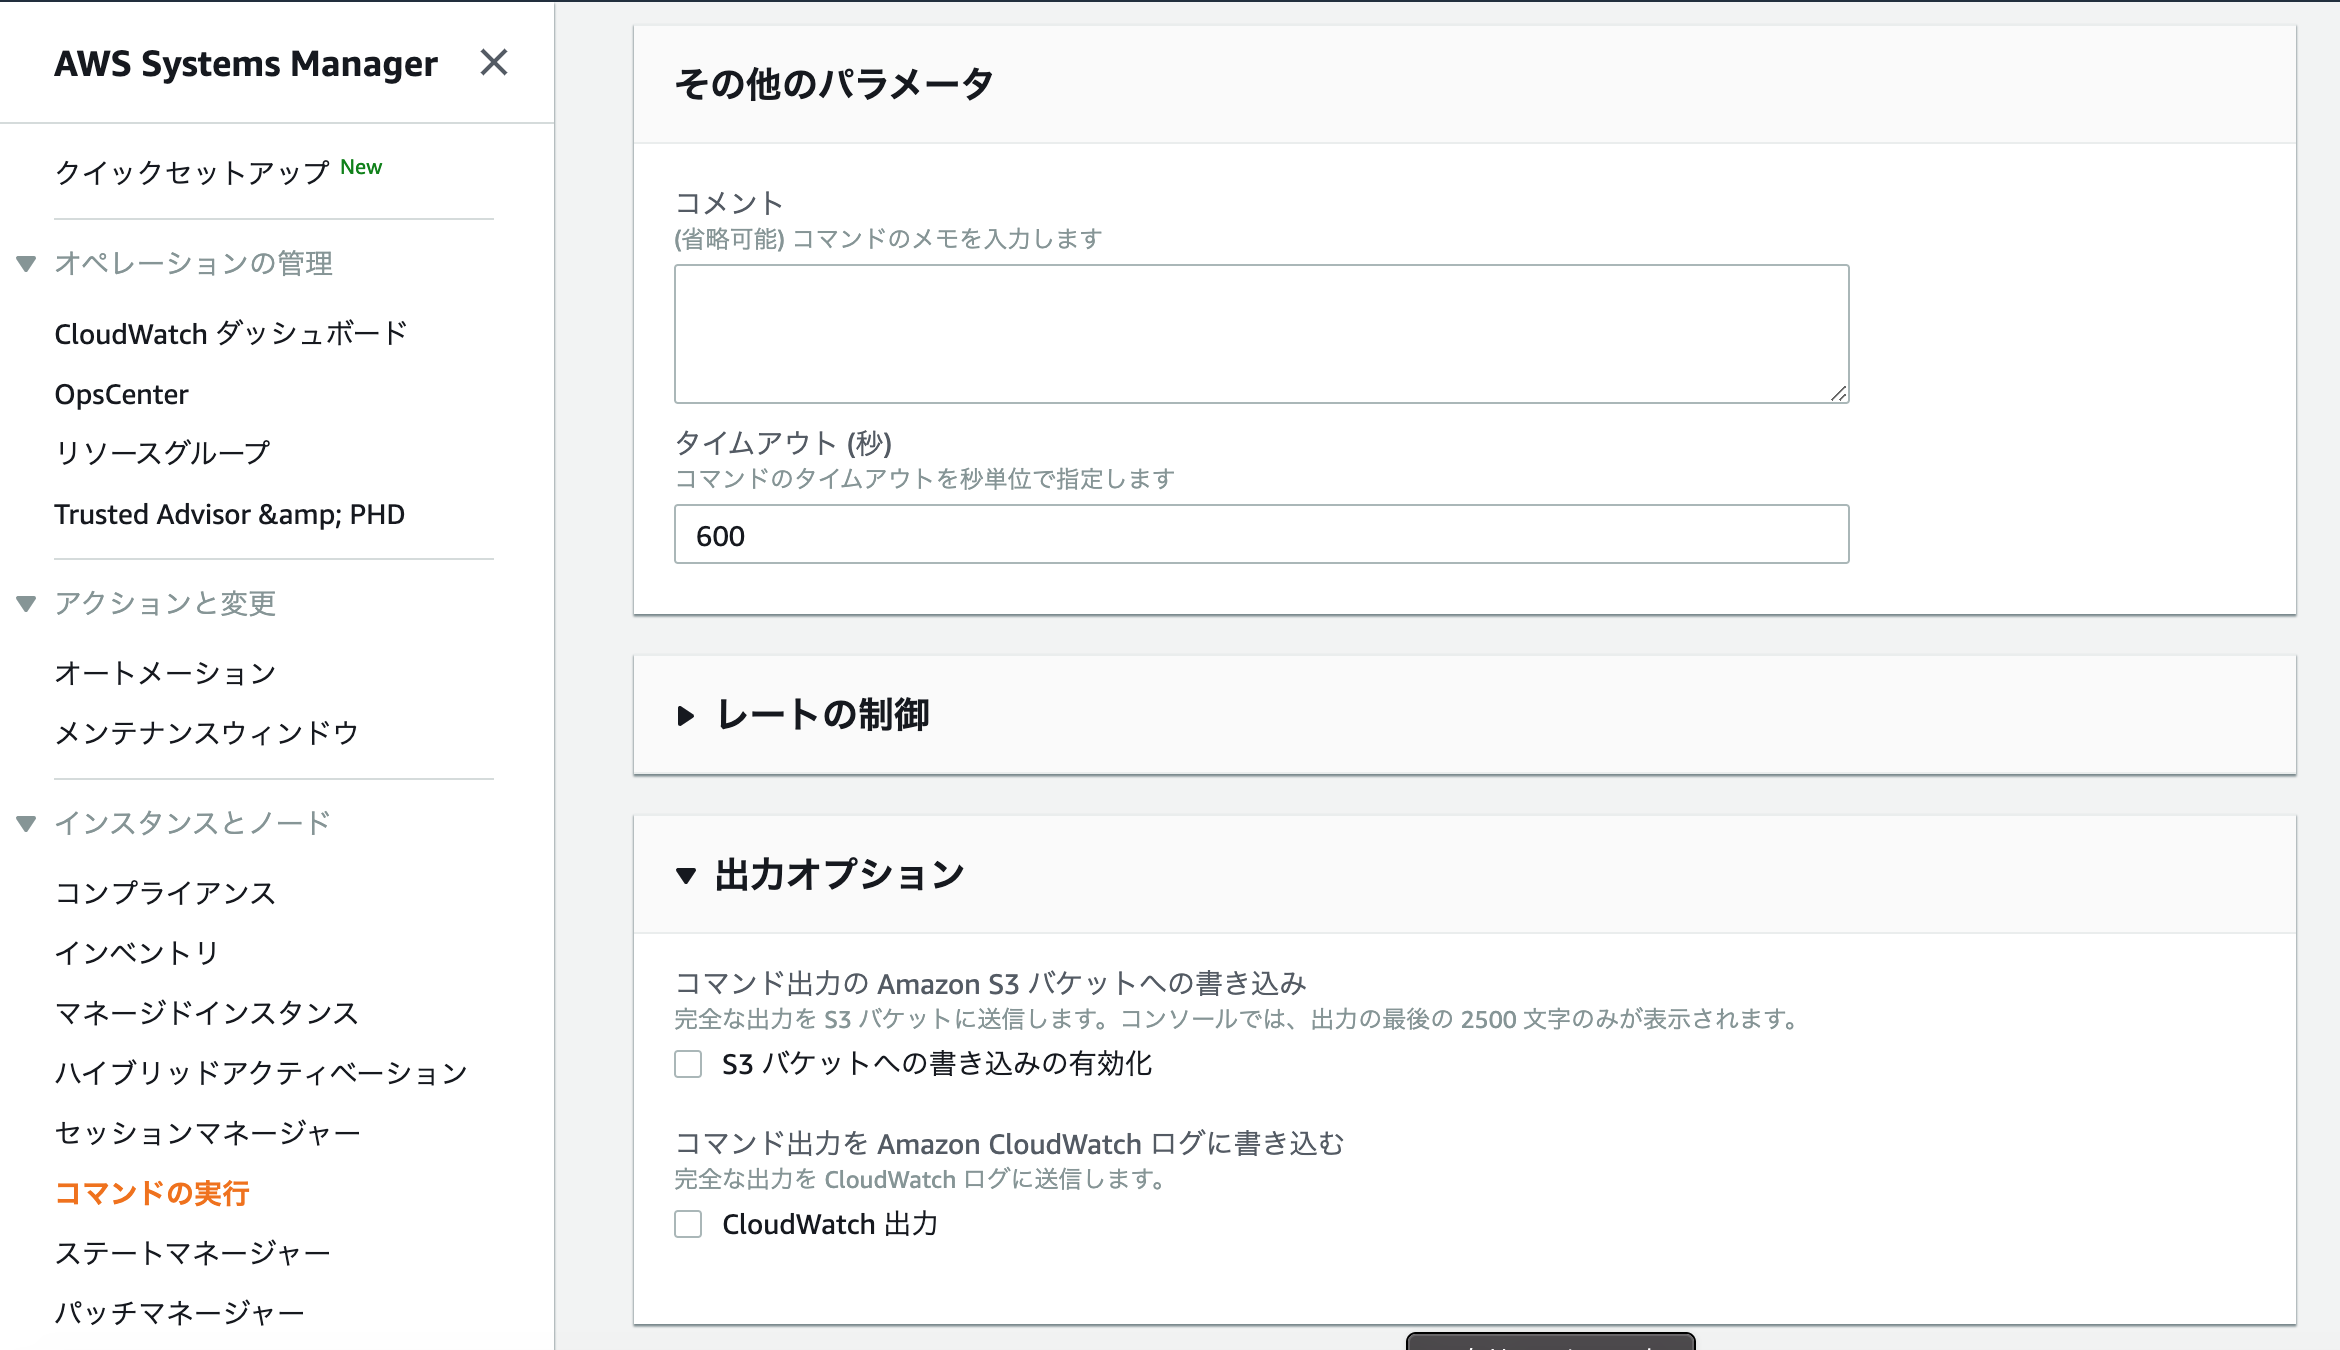Open コンプライアンス page

pos(166,893)
